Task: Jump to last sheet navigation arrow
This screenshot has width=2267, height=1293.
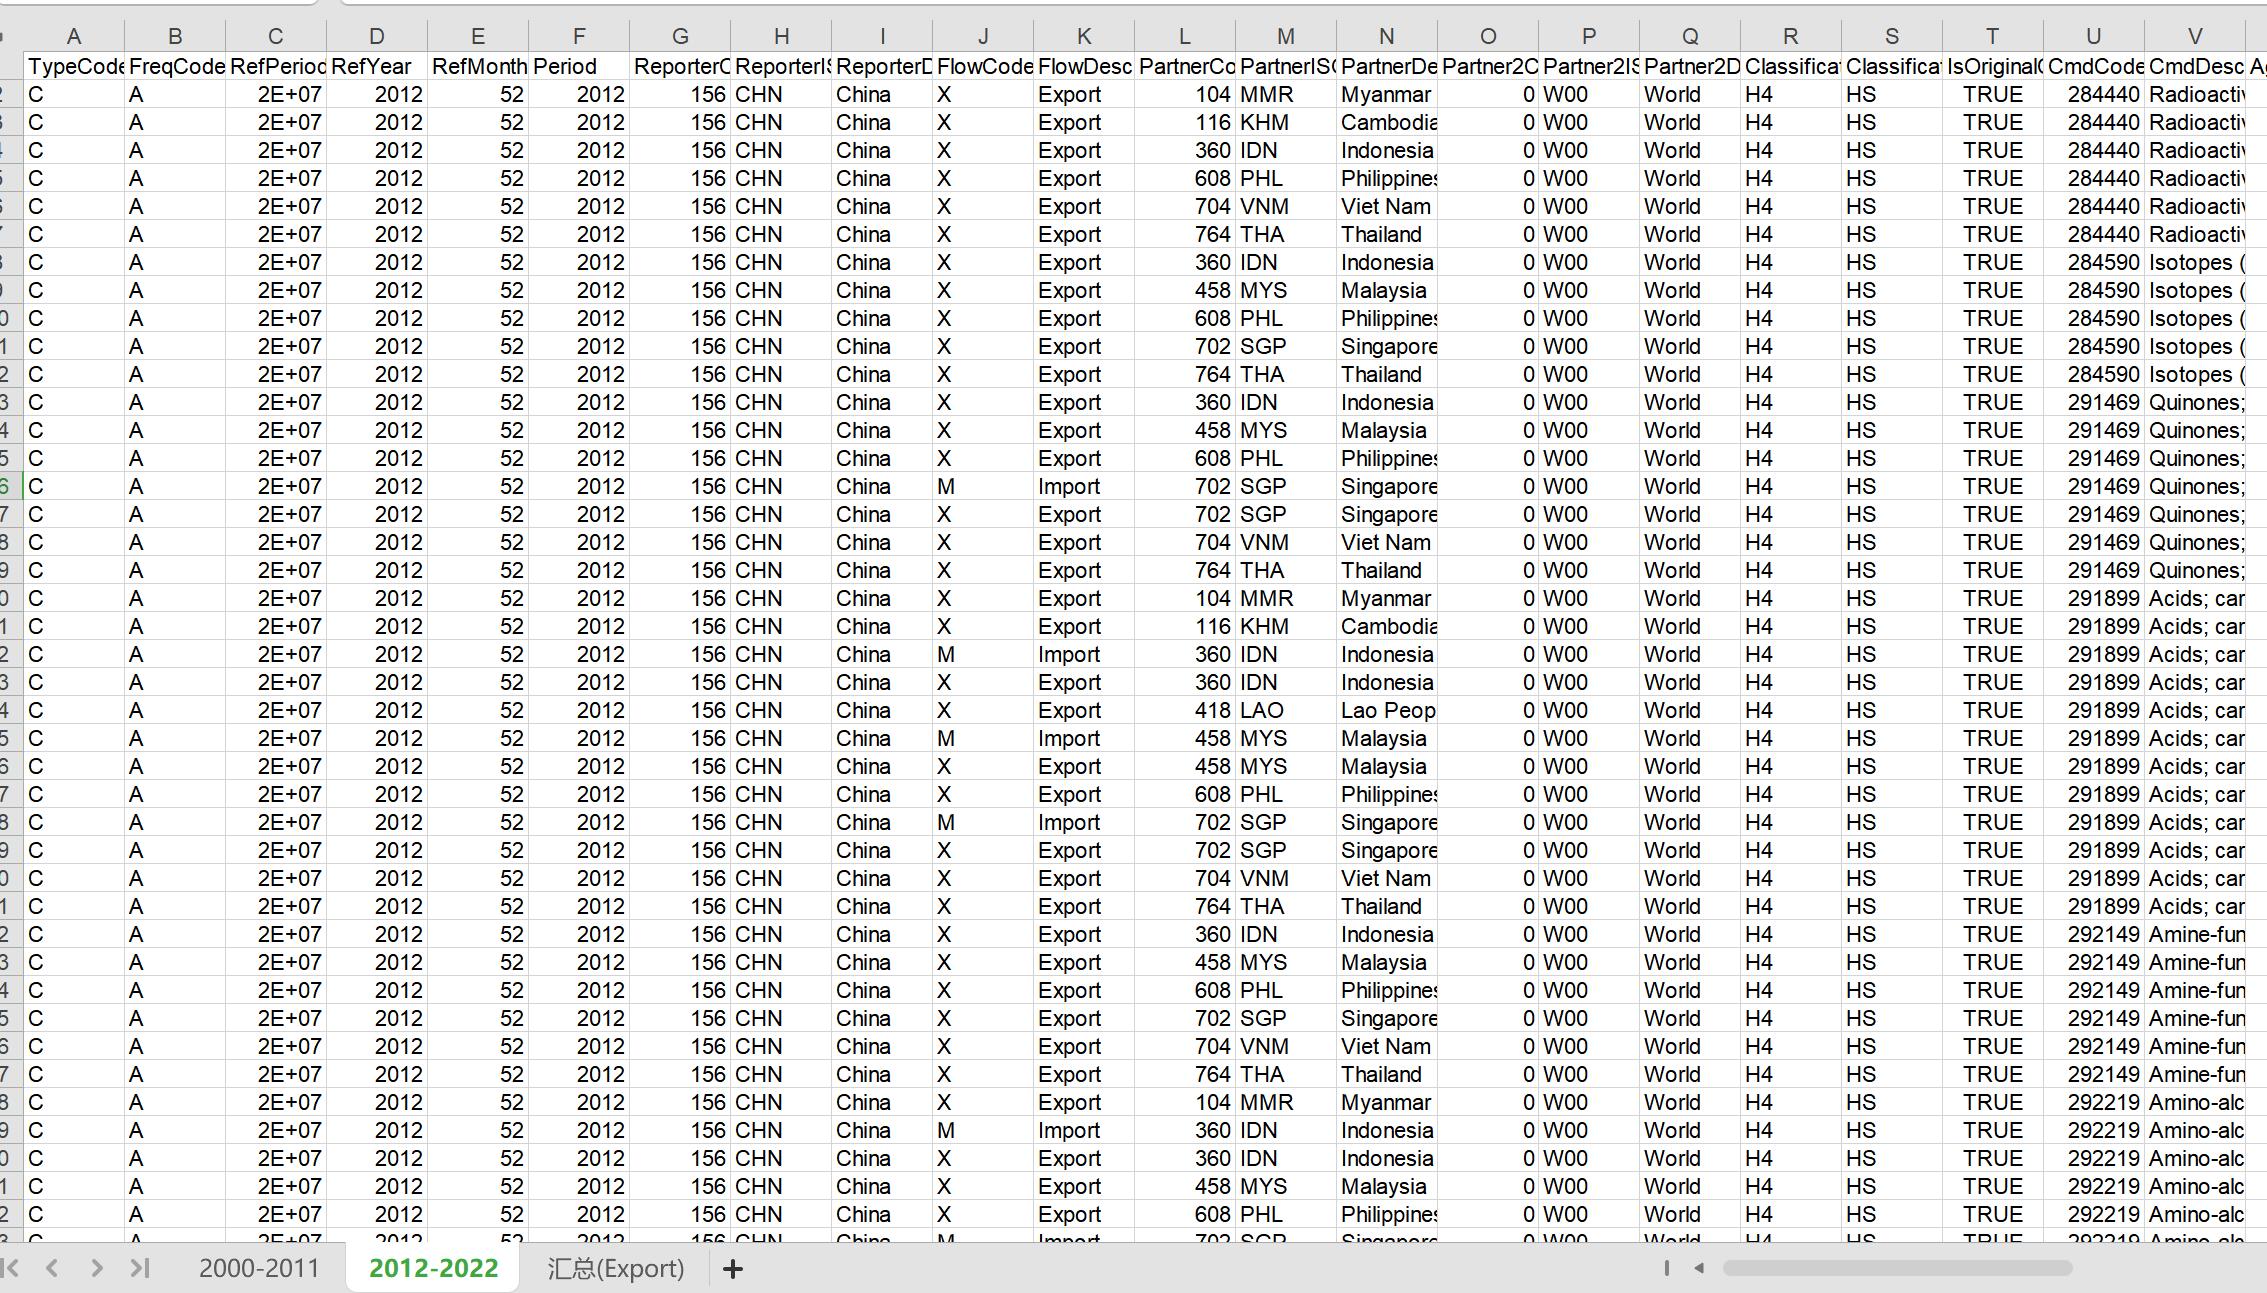Action: (140, 1268)
